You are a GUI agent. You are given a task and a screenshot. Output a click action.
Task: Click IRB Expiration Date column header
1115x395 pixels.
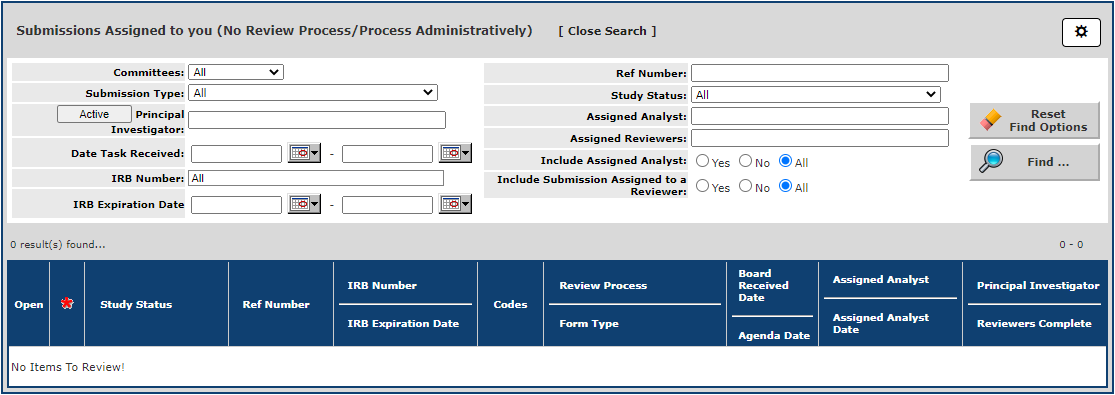pyautogui.click(x=403, y=323)
